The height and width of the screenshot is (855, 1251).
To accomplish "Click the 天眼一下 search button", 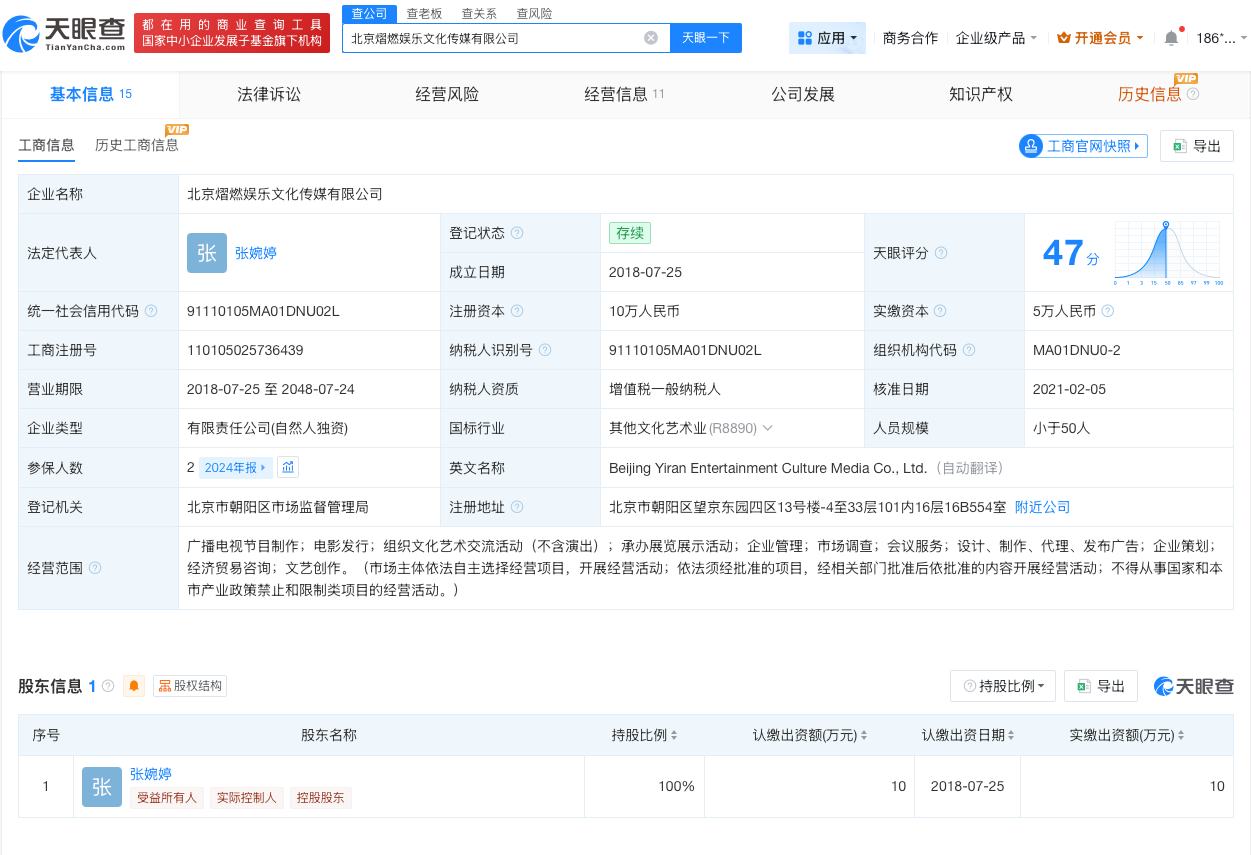I will pyautogui.click(x=704, y=37).
